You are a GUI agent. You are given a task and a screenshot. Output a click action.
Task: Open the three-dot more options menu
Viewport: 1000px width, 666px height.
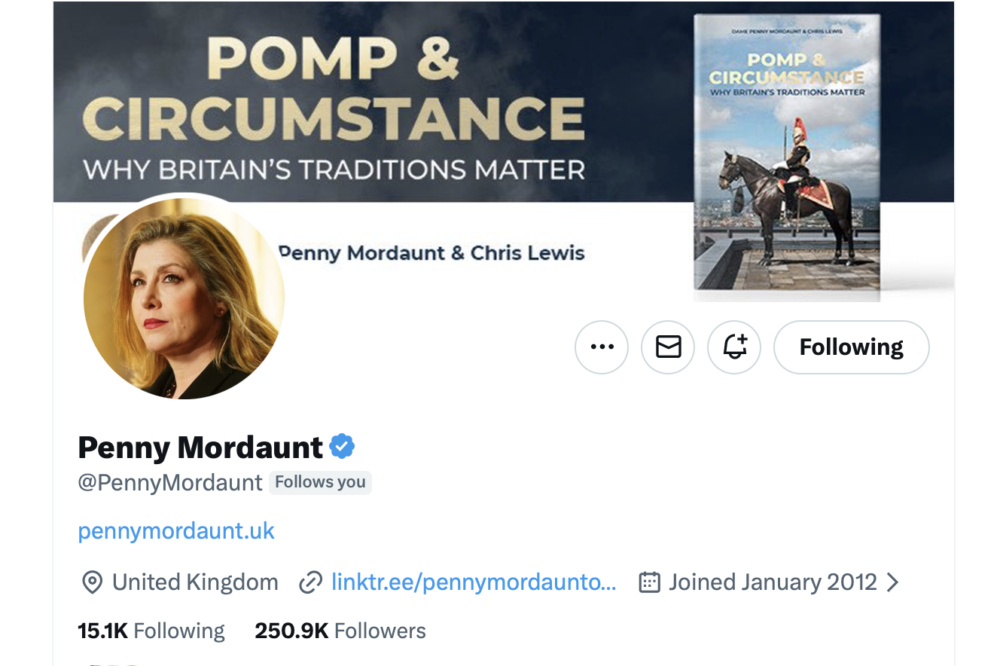click(602, 347)
